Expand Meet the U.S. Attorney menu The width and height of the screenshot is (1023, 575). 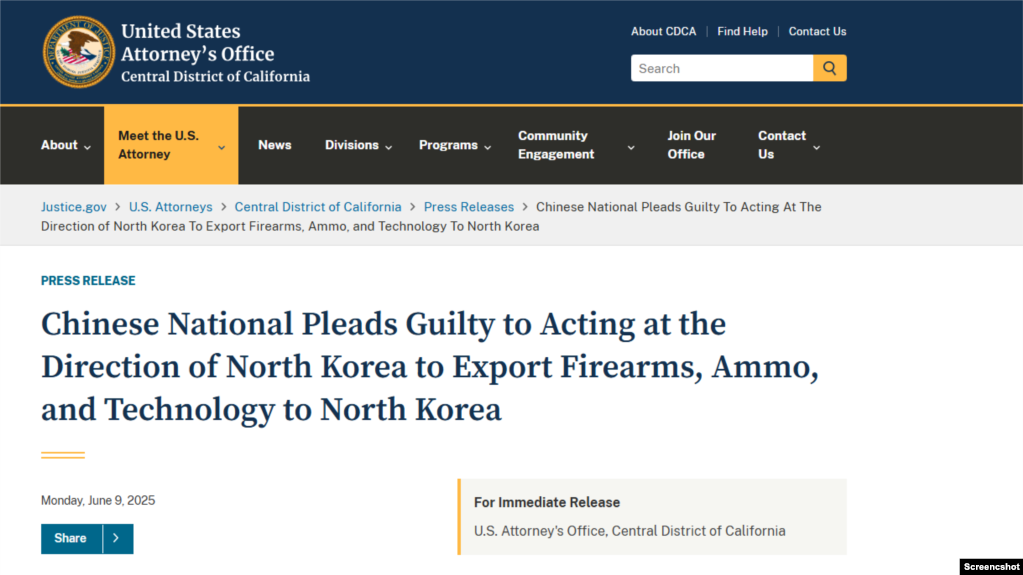(x=171, y=145)
